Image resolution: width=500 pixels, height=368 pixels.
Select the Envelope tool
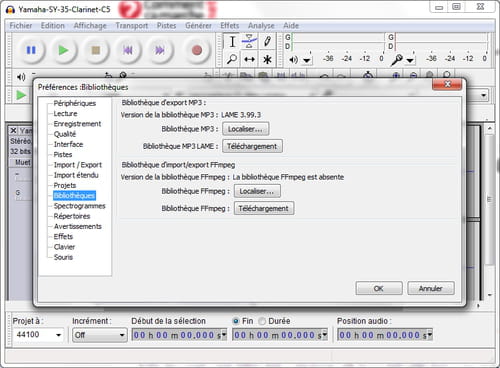click(x=249, y=42)
